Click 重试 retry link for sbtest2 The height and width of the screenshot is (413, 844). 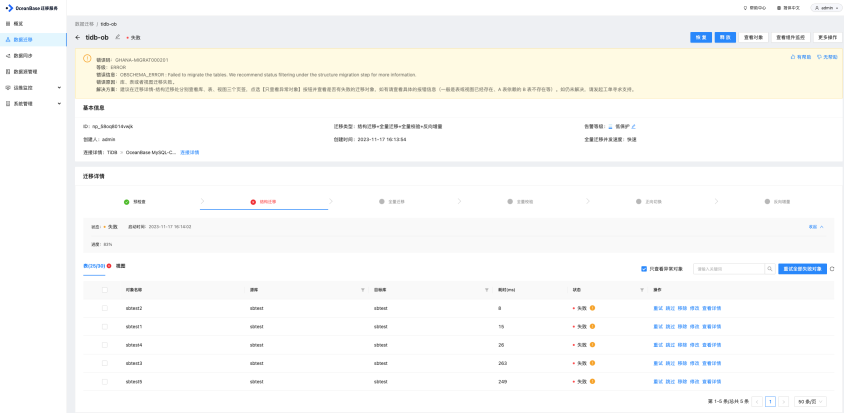[x=658, y=308]
